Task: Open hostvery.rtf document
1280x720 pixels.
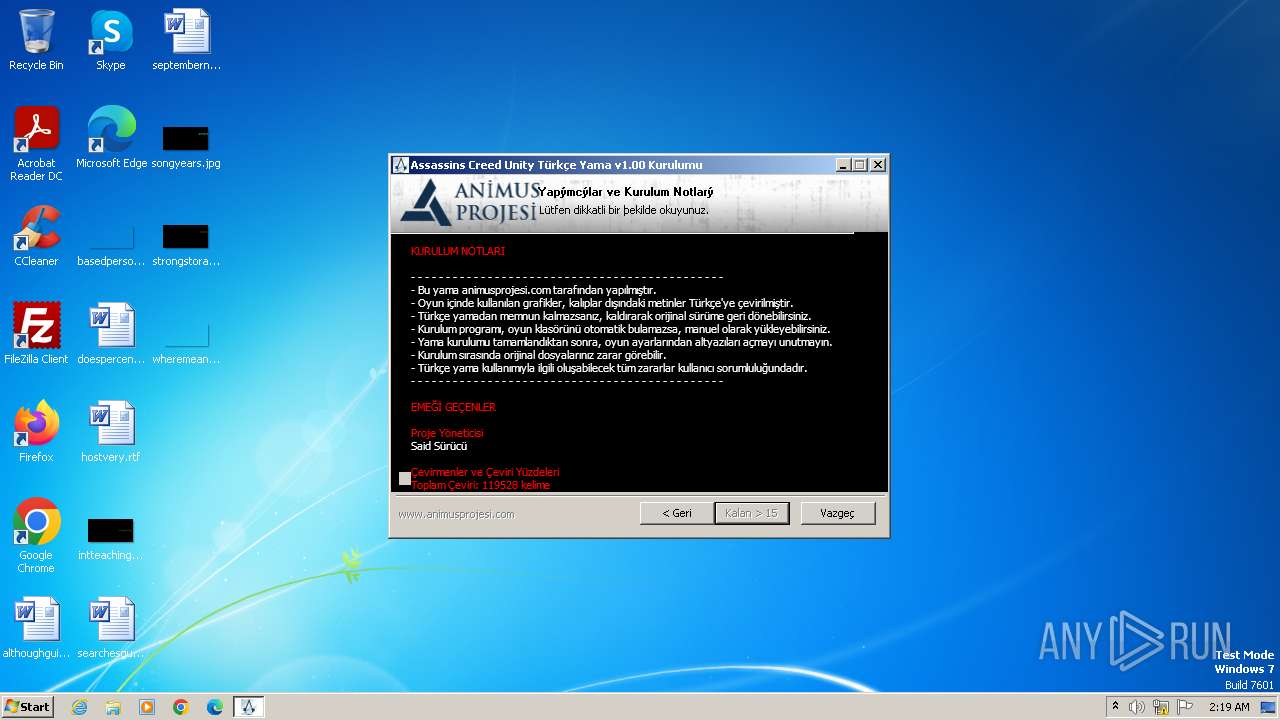Action: 110,432
